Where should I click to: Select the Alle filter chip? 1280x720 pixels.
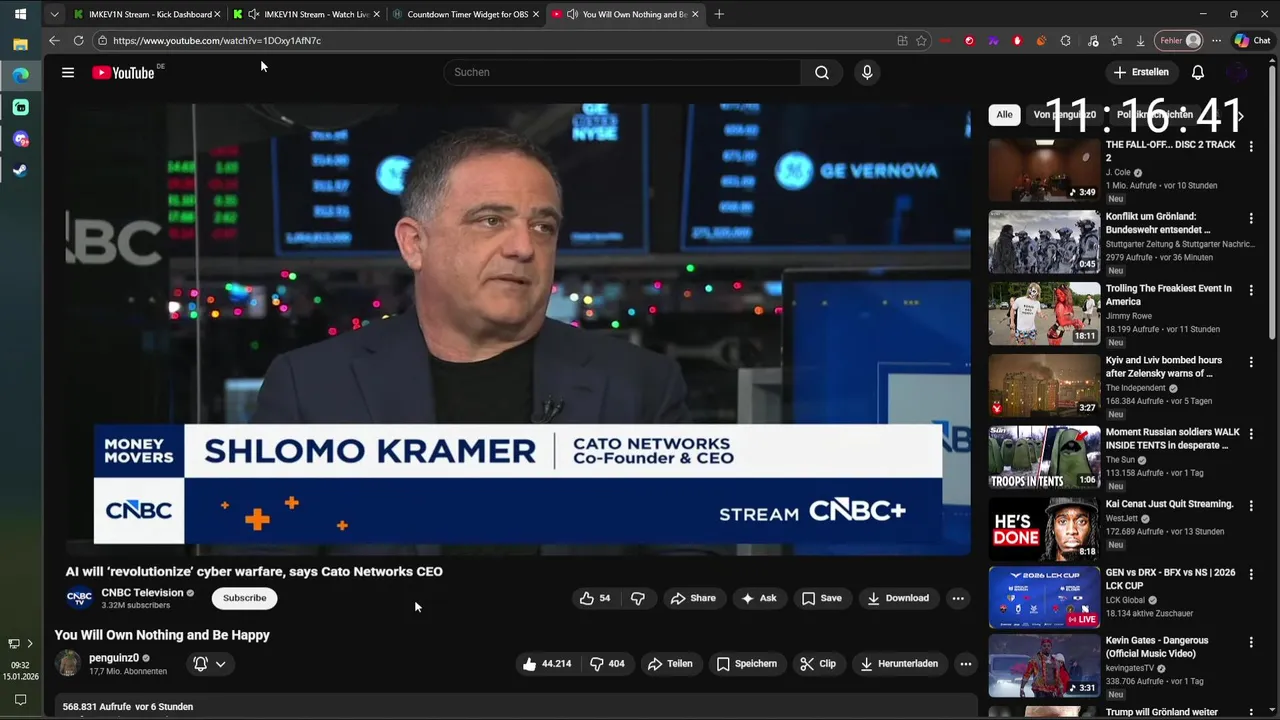coord(1004,115)
